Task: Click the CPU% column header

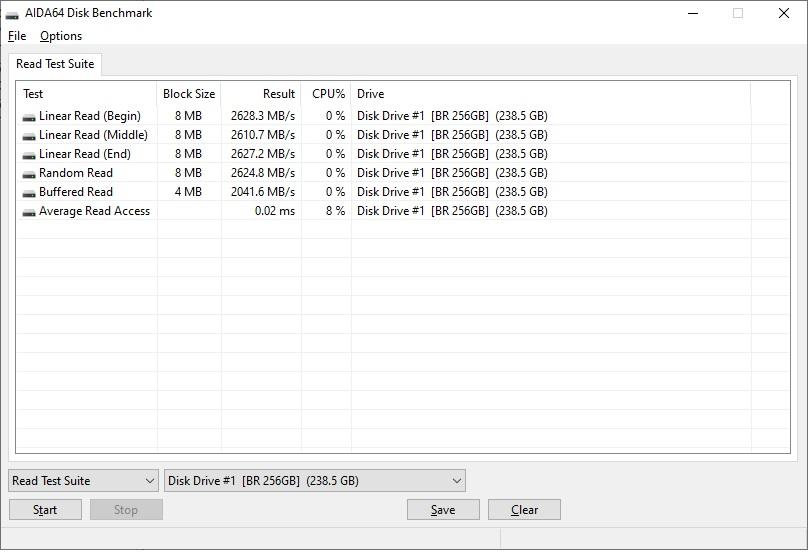Action: point(327,94)
